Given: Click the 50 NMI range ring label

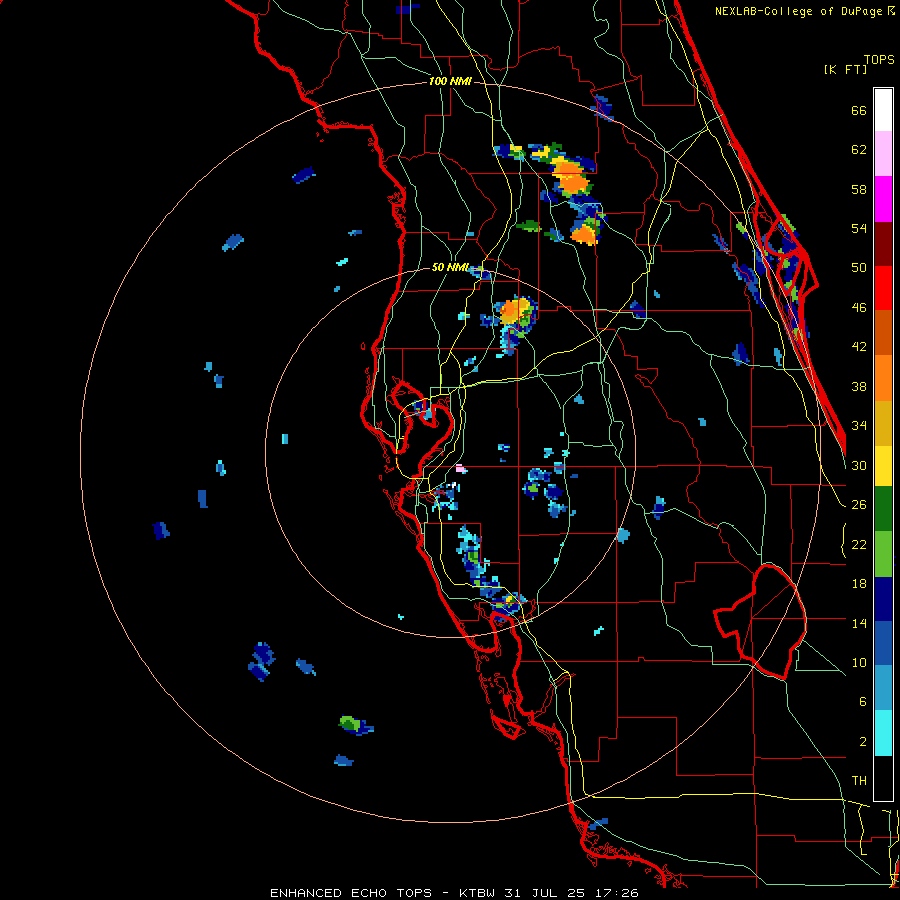Looking at the screenshot, I should [450, 267].
